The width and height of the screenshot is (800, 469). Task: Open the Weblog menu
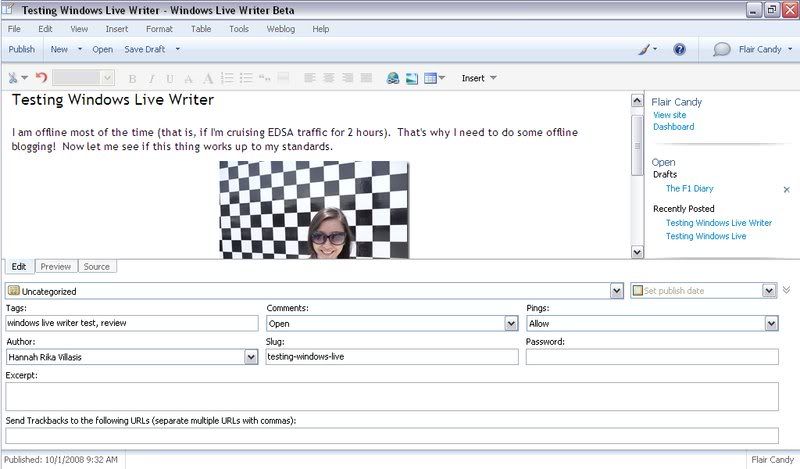[x=281, y=29]
